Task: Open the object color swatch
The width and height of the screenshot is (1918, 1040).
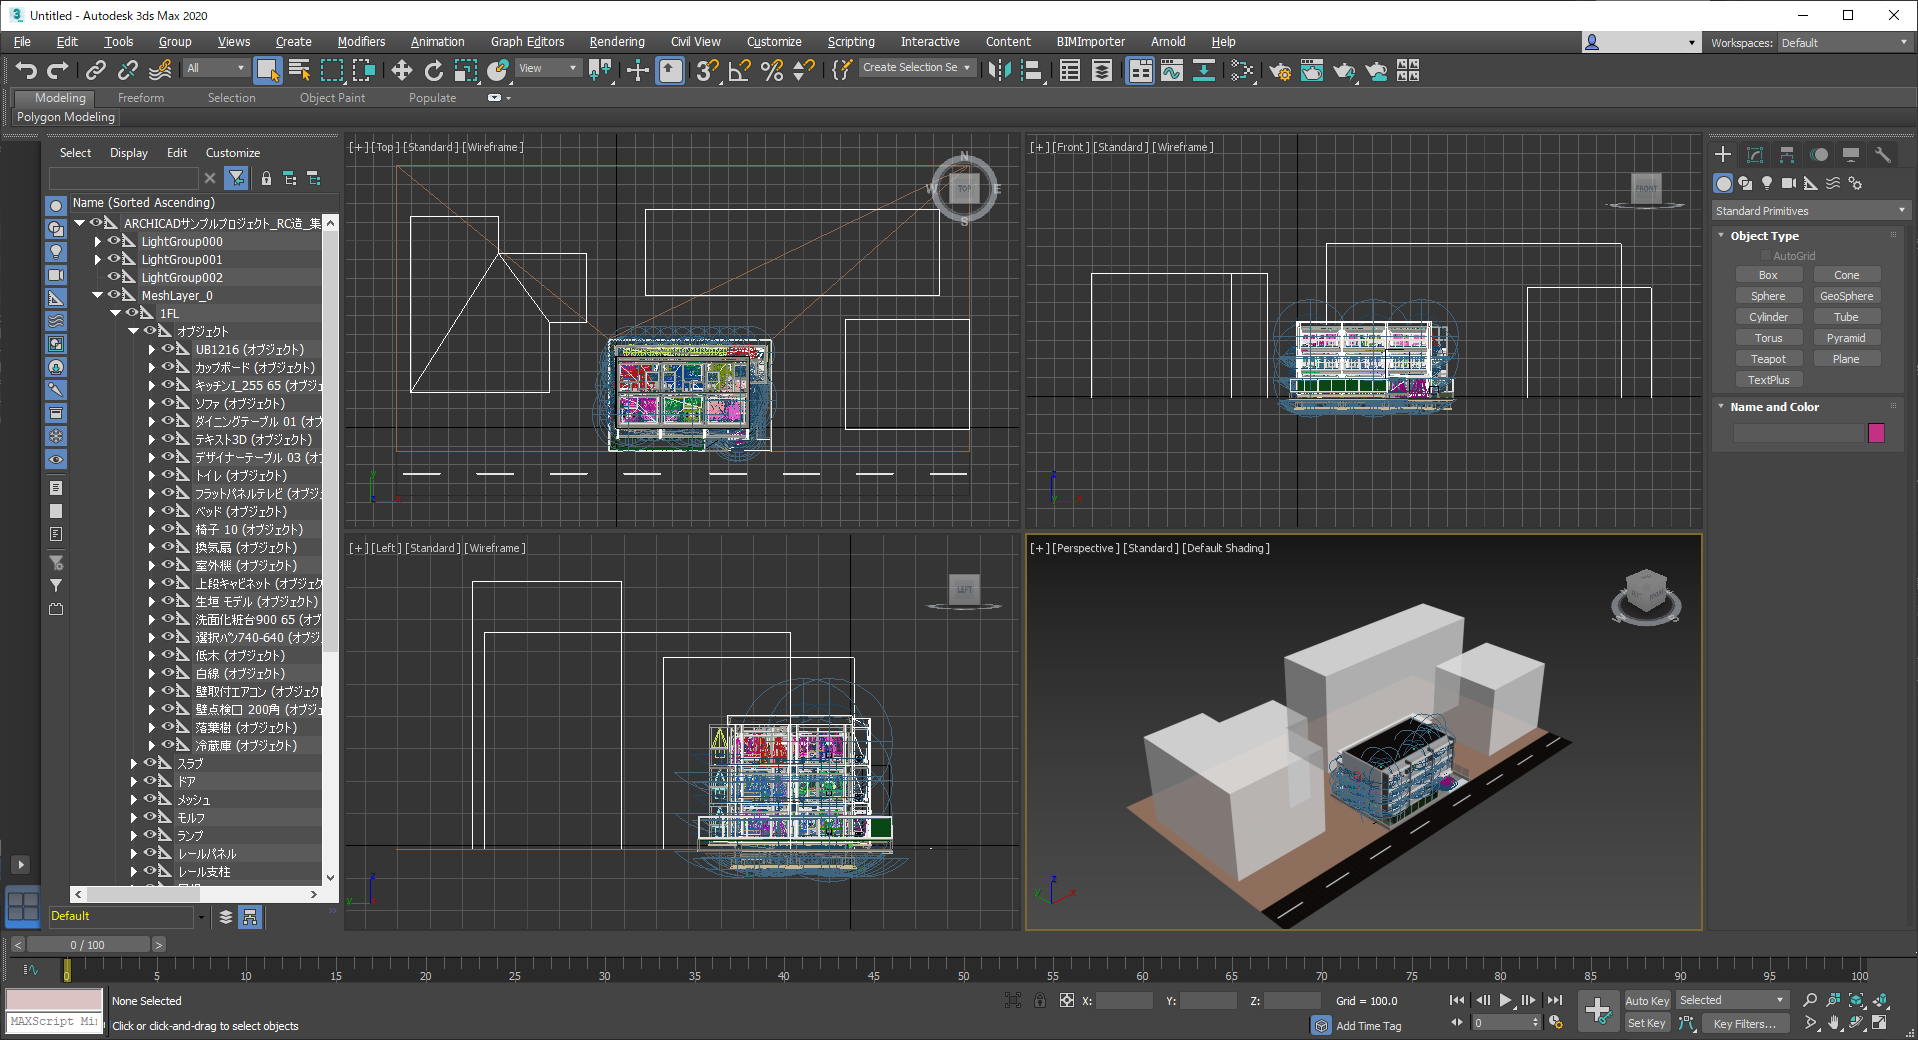Action: 1875,433
